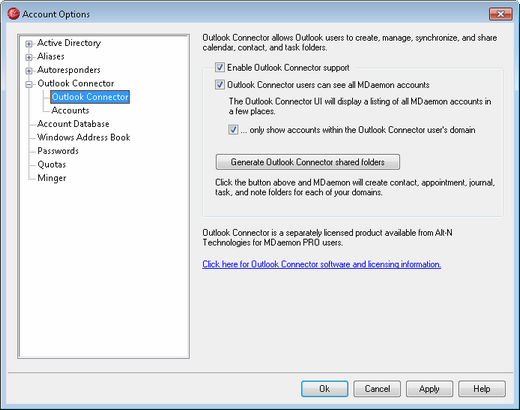520x410 pixels.
Task: Open Outlook Connector software and licensing link
Action: pos(322,264)
